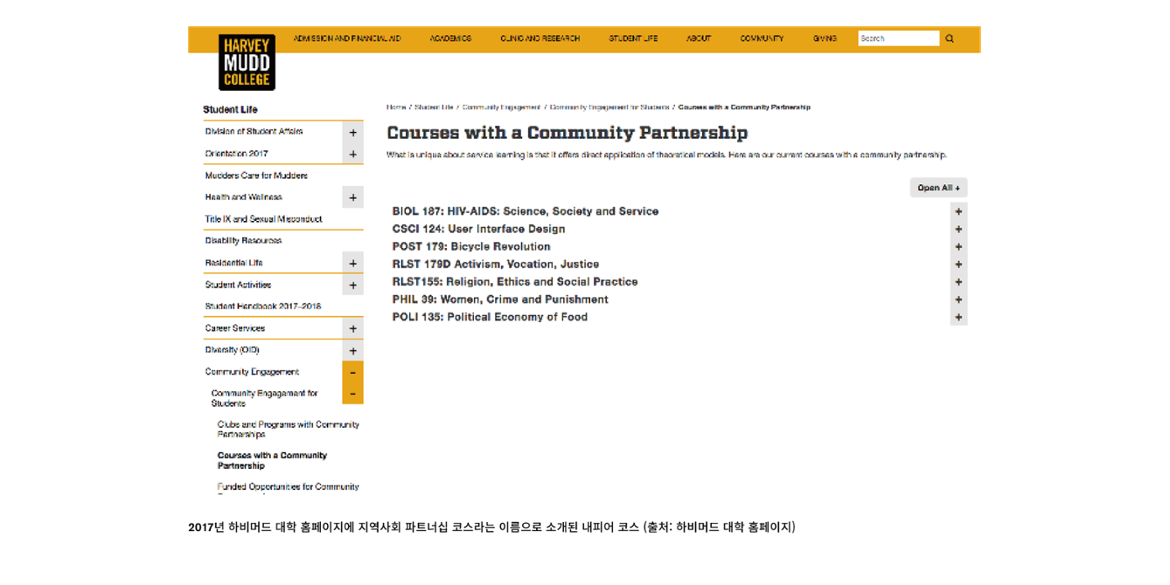
Task: Open the Student Life top menu
Action: [633, 39]
